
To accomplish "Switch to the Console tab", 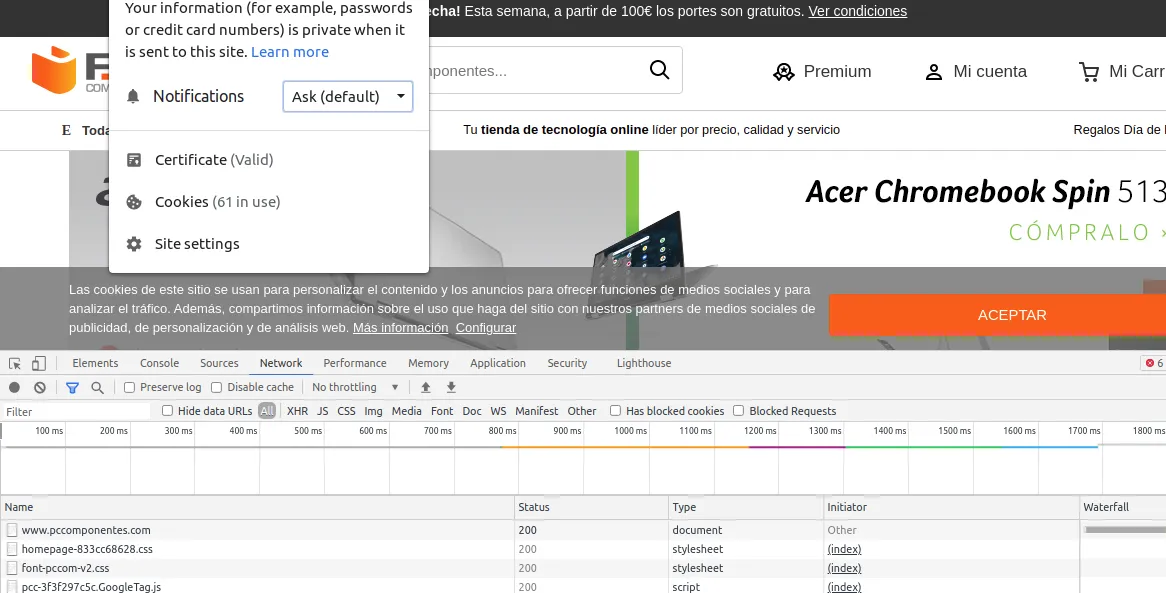I will 160,363.
